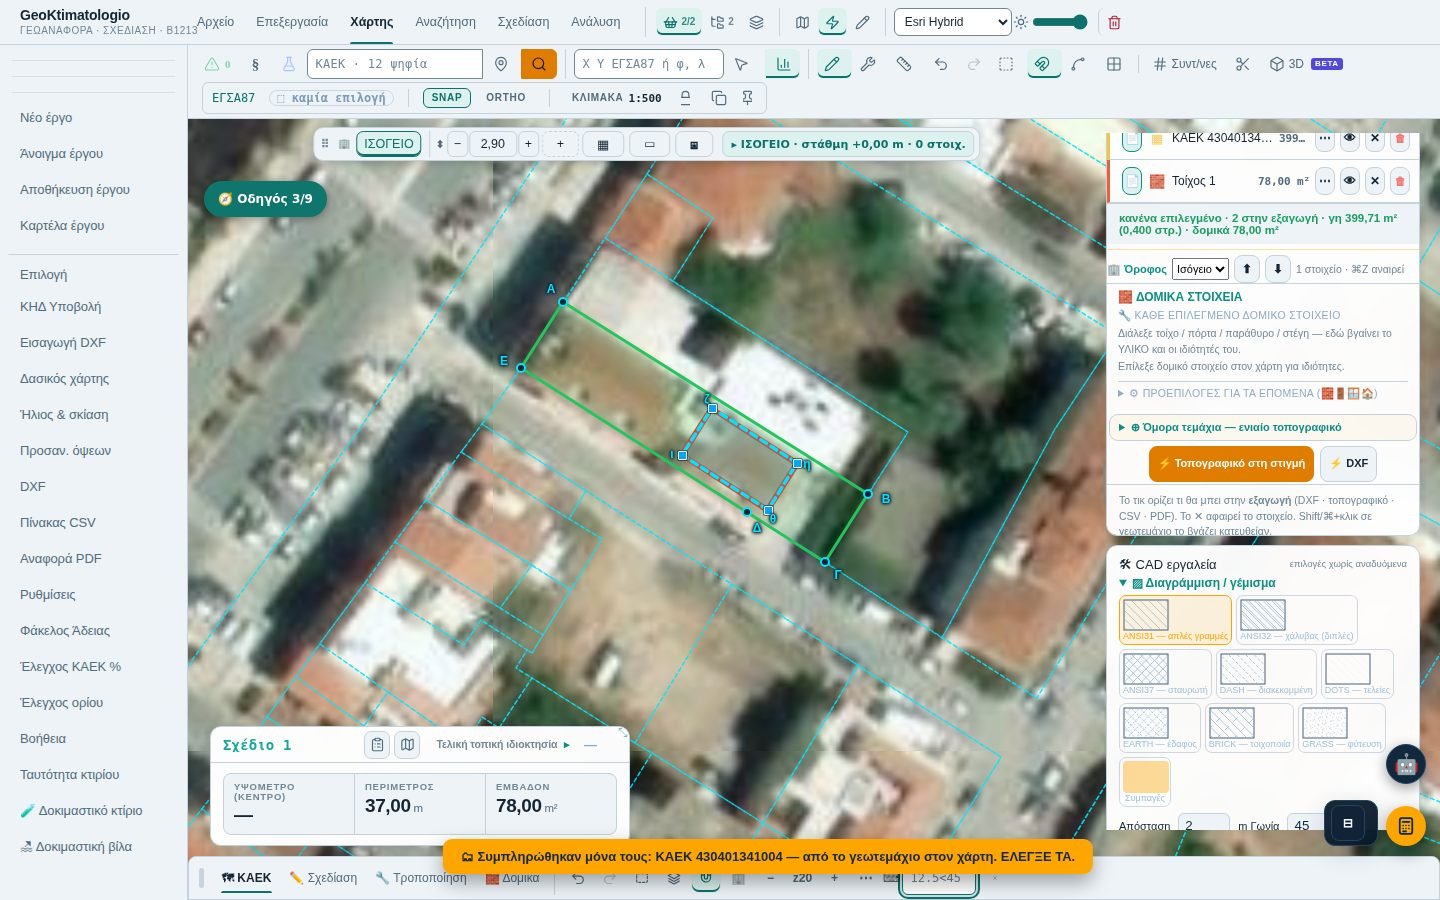
Task: Click the Τοπογραφικό στη στιγμή button
Action: [x=1231, y=464]
